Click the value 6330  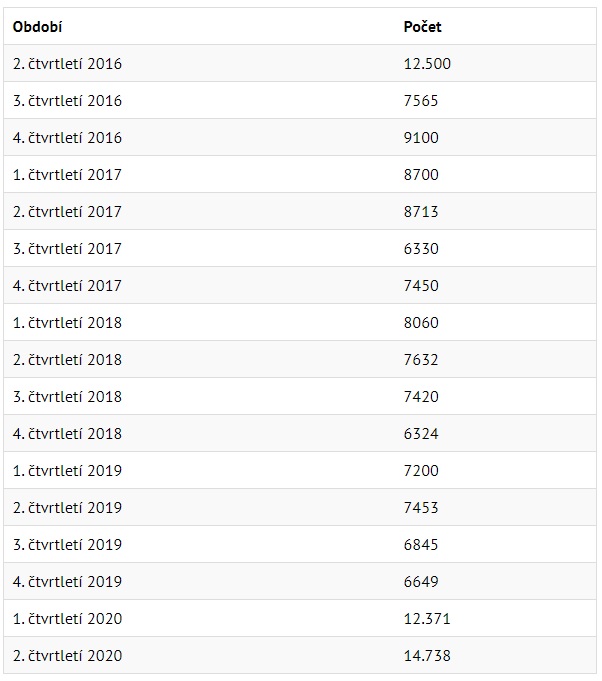(421, 249)
